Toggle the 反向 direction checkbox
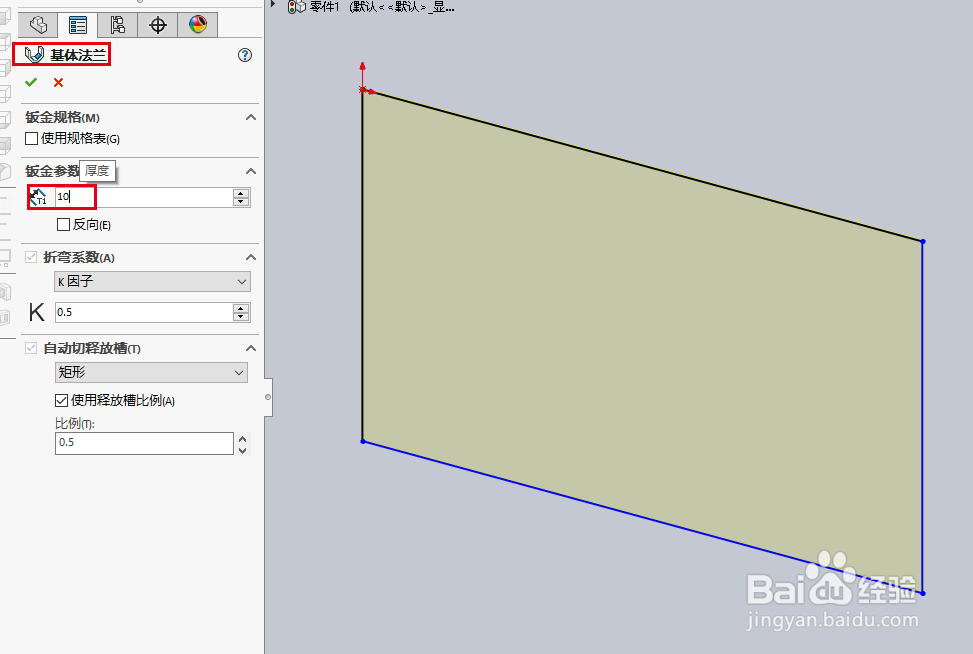 click(62, 224)
